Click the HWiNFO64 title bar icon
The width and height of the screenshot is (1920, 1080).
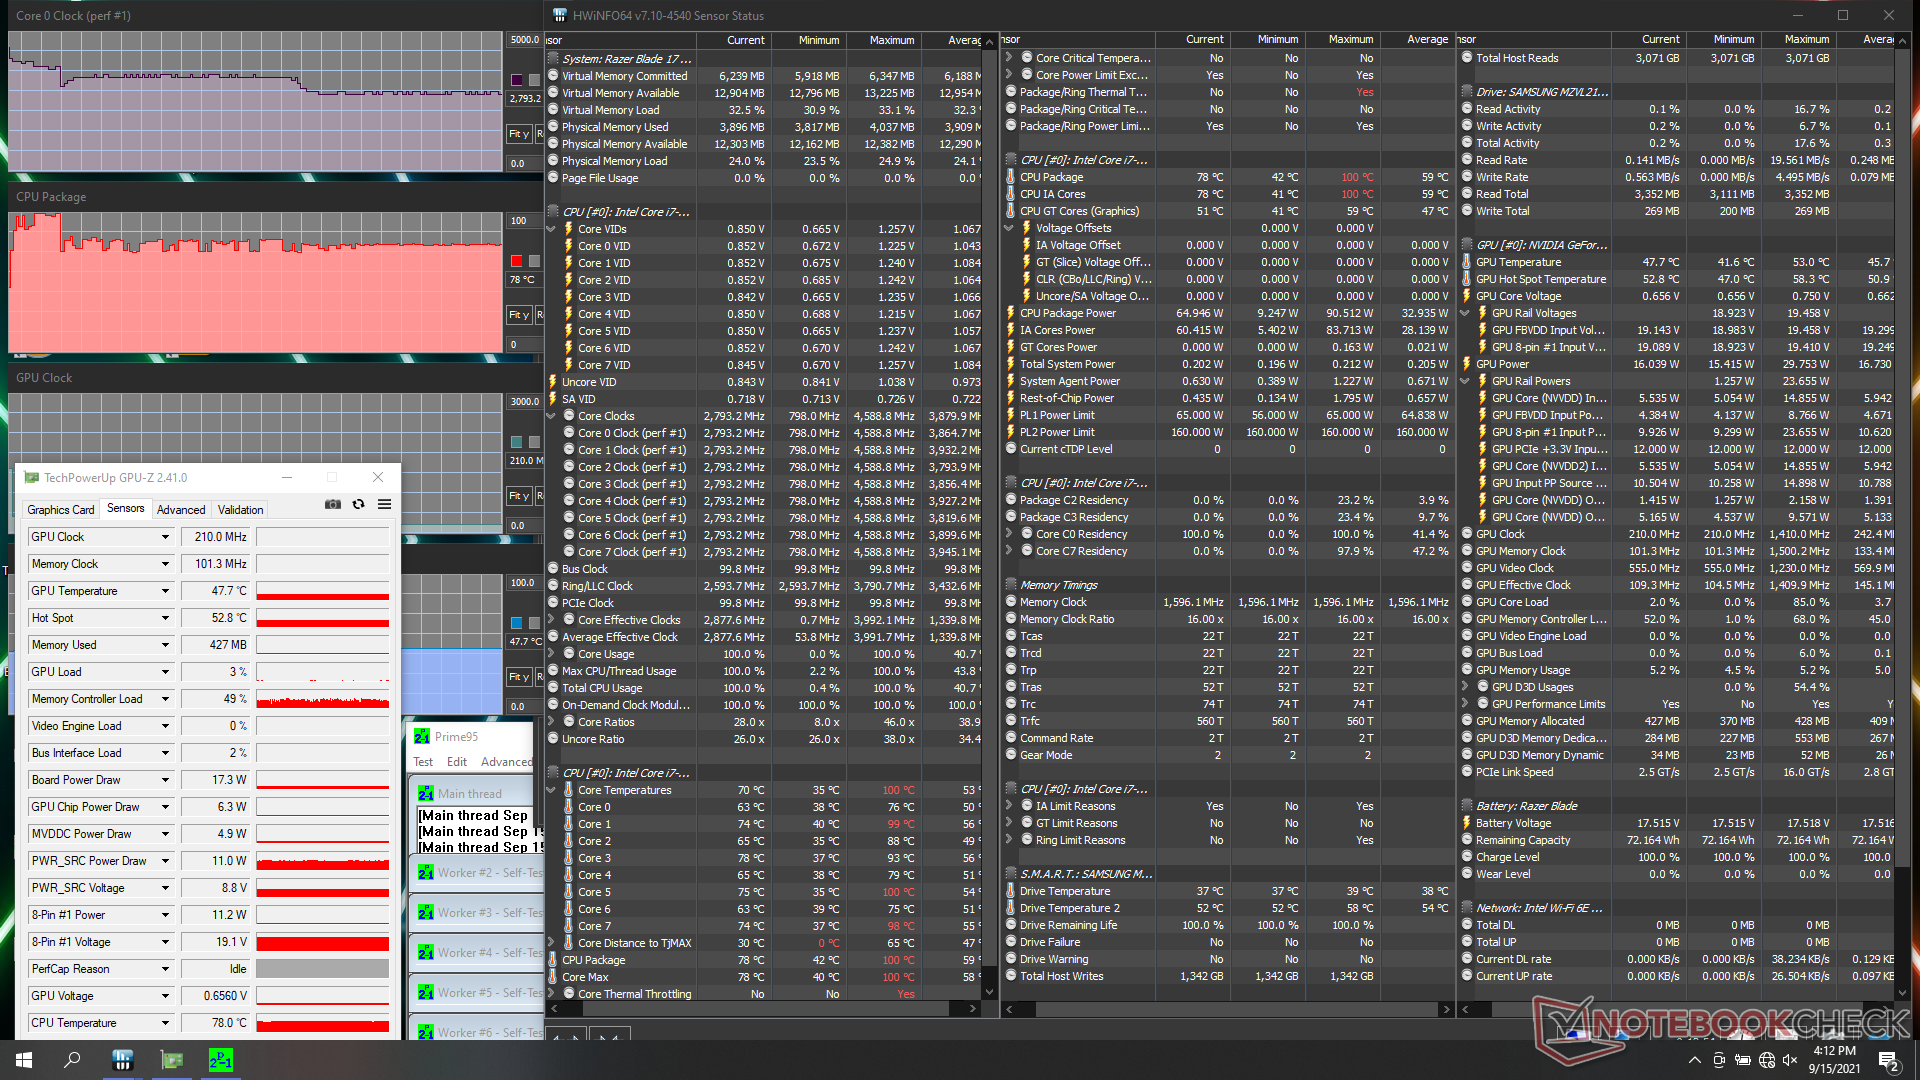point(560,15)
